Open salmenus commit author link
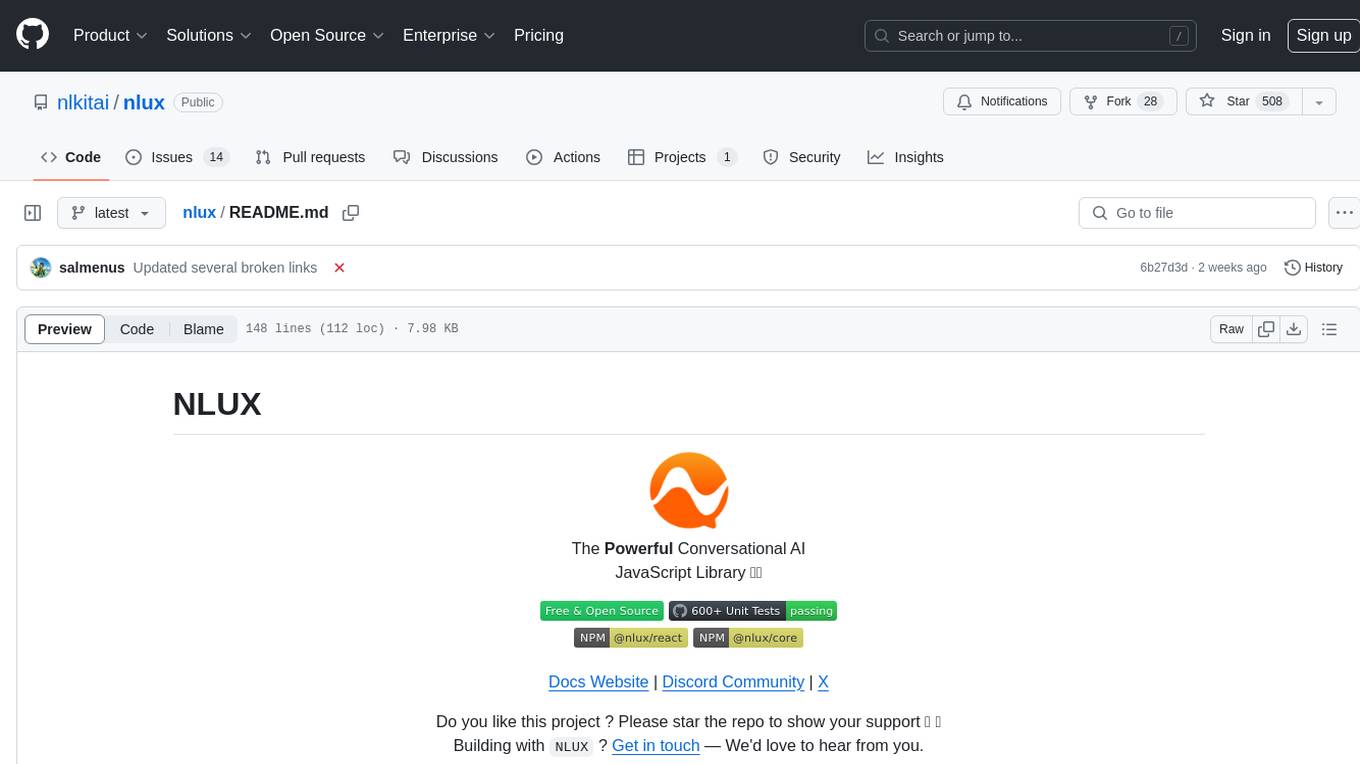Viewport: 1360px width, 764px height. point(92,268)
